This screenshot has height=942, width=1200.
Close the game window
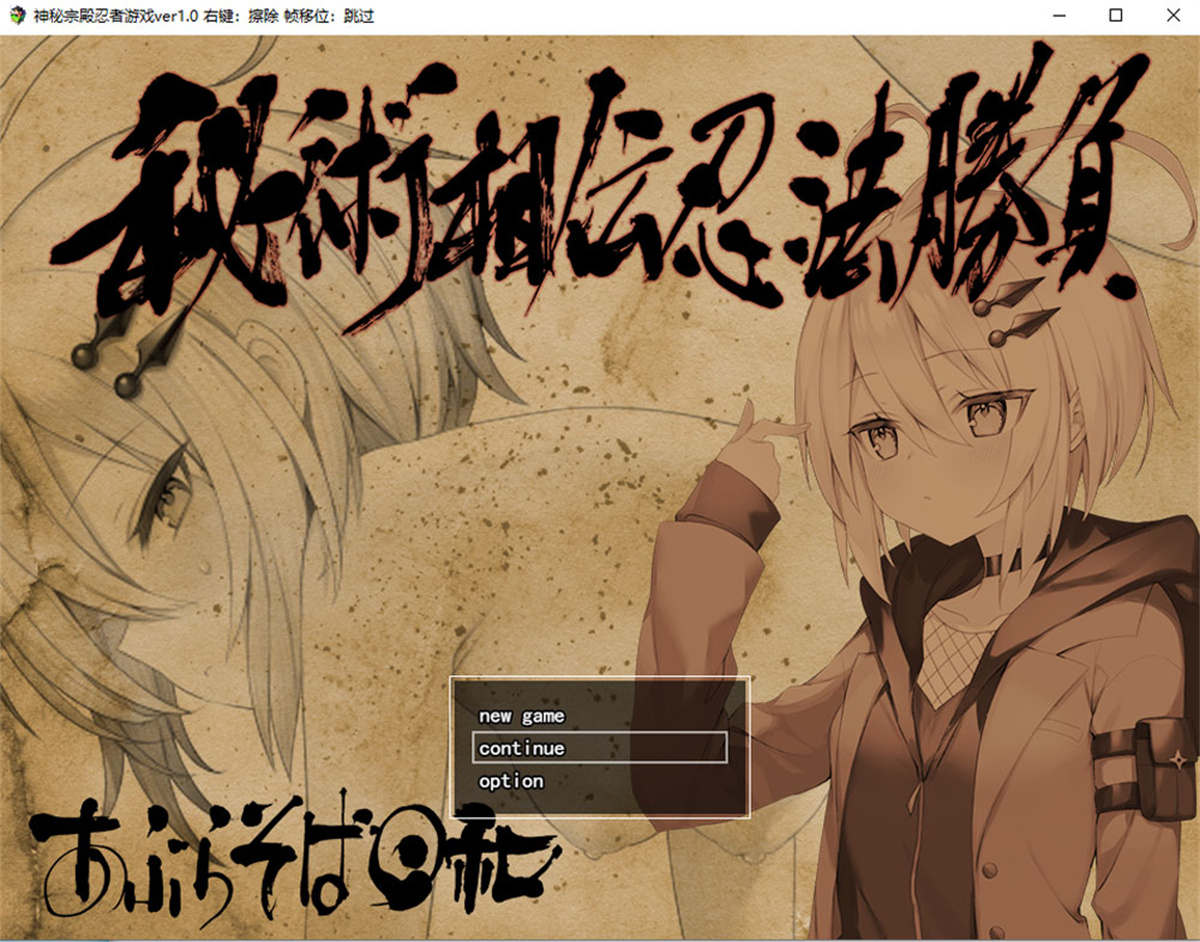(1173, 16)
